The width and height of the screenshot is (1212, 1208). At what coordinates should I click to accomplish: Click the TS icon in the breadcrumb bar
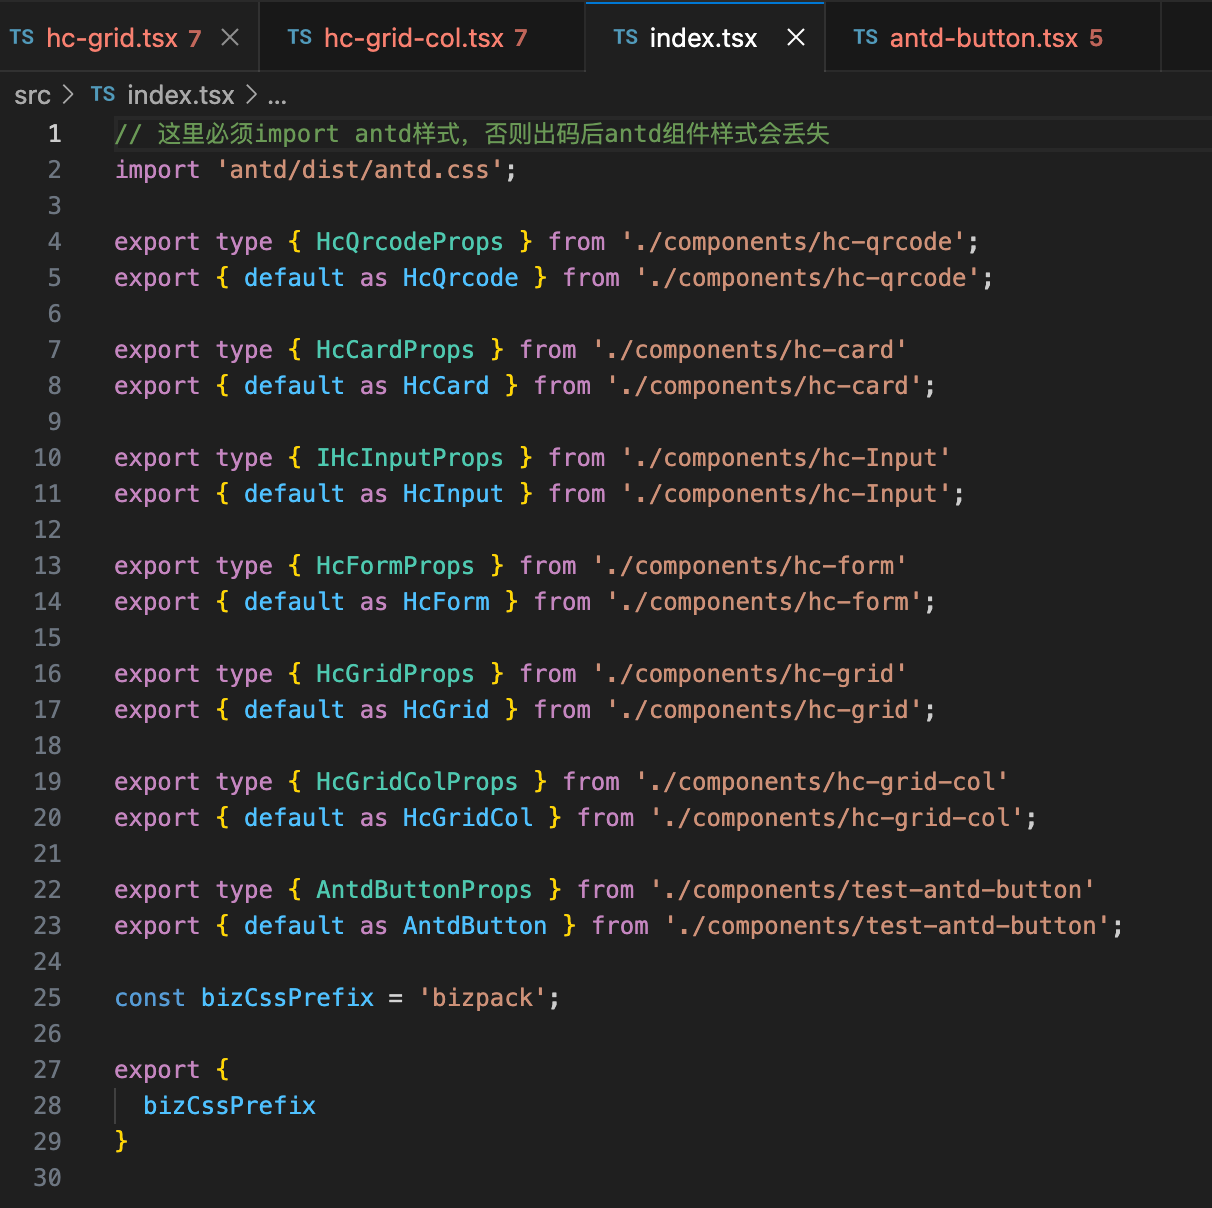pos(103,94)
